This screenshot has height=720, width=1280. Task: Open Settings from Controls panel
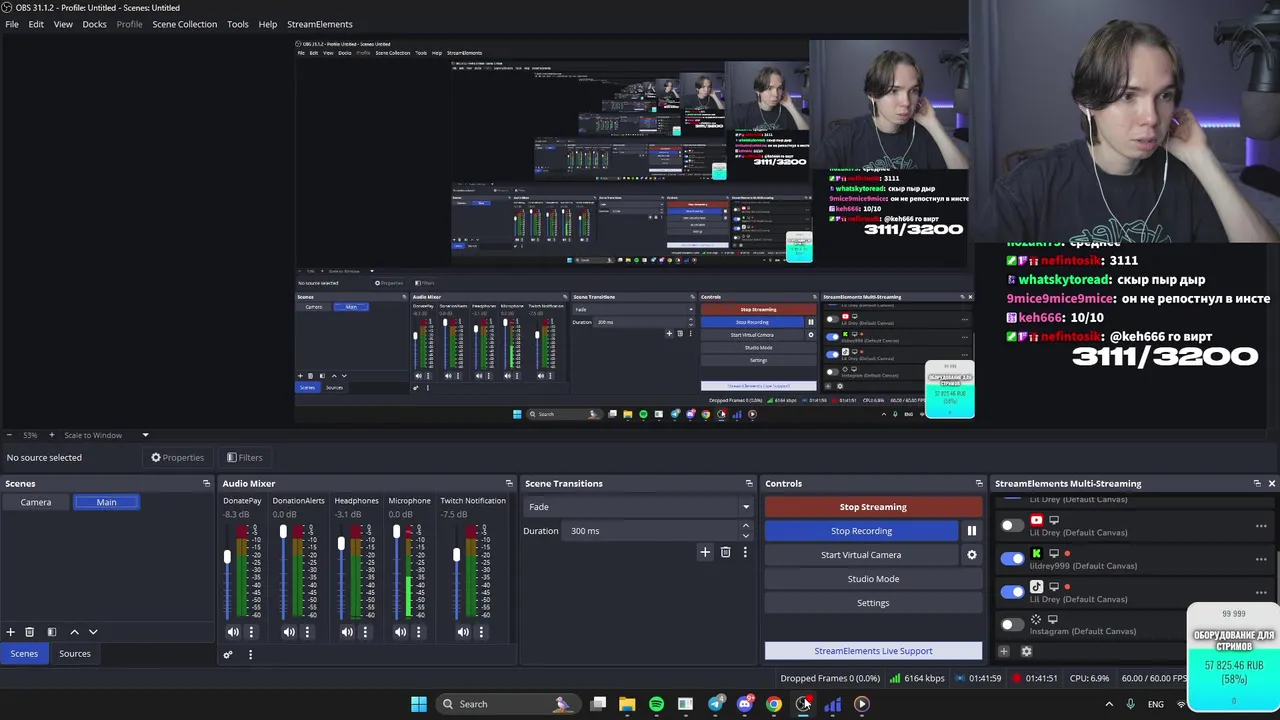point(873,603)
